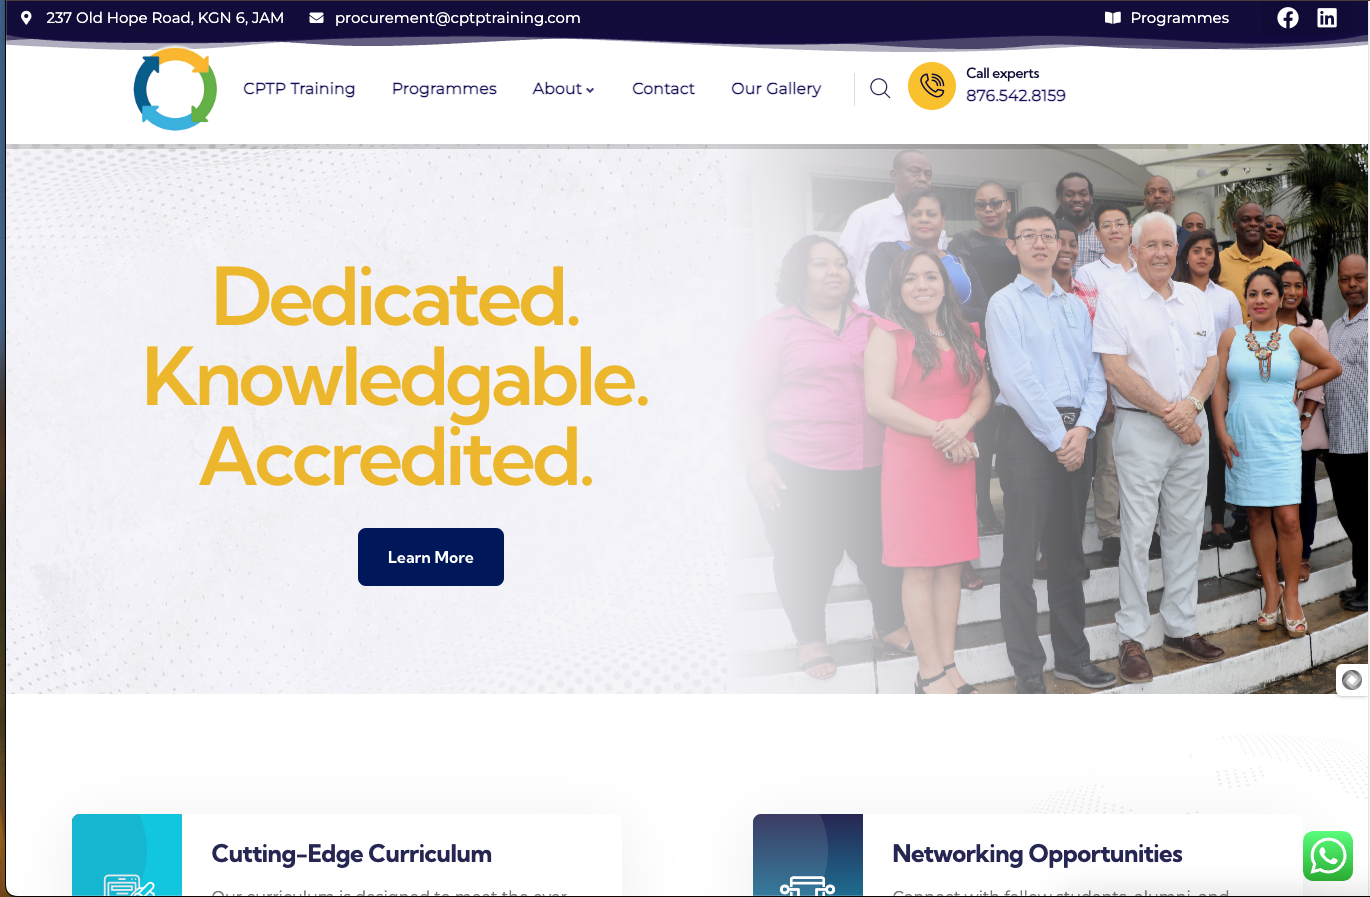This screenshot has height=897, width=1370.
Task: Click the procurement@cptptraining.com email link
Action: pyautogui.click(x=458, y=18)
